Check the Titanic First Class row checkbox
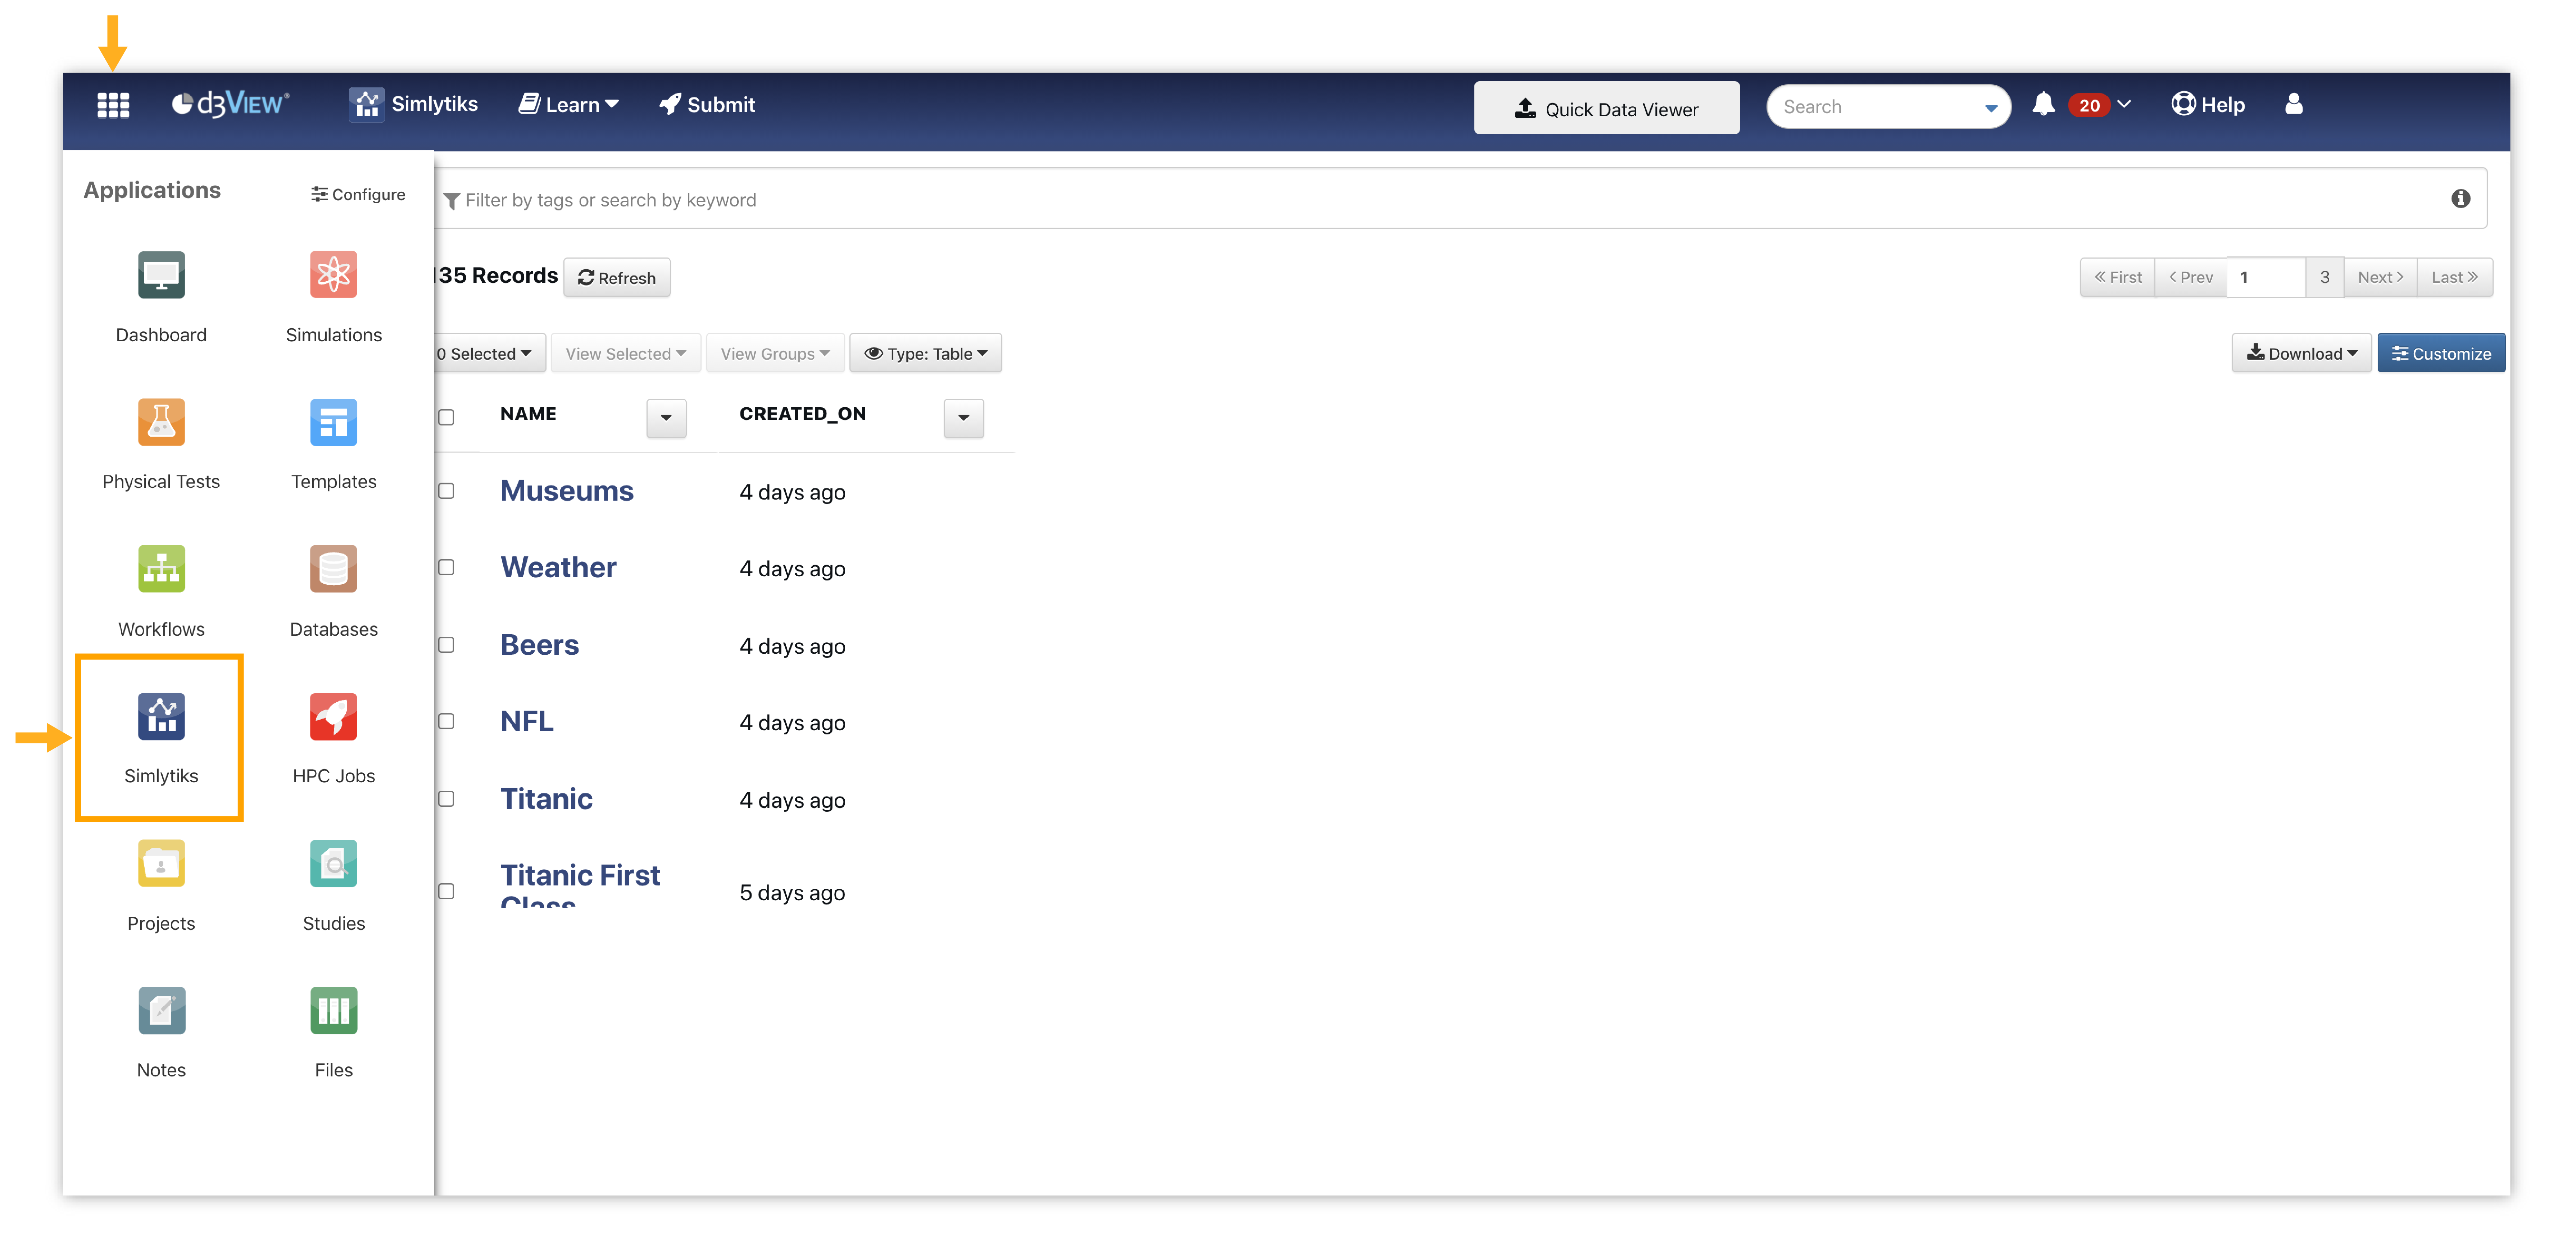The width and height of the screenshot is (2576, 1253). coord(446,891)
